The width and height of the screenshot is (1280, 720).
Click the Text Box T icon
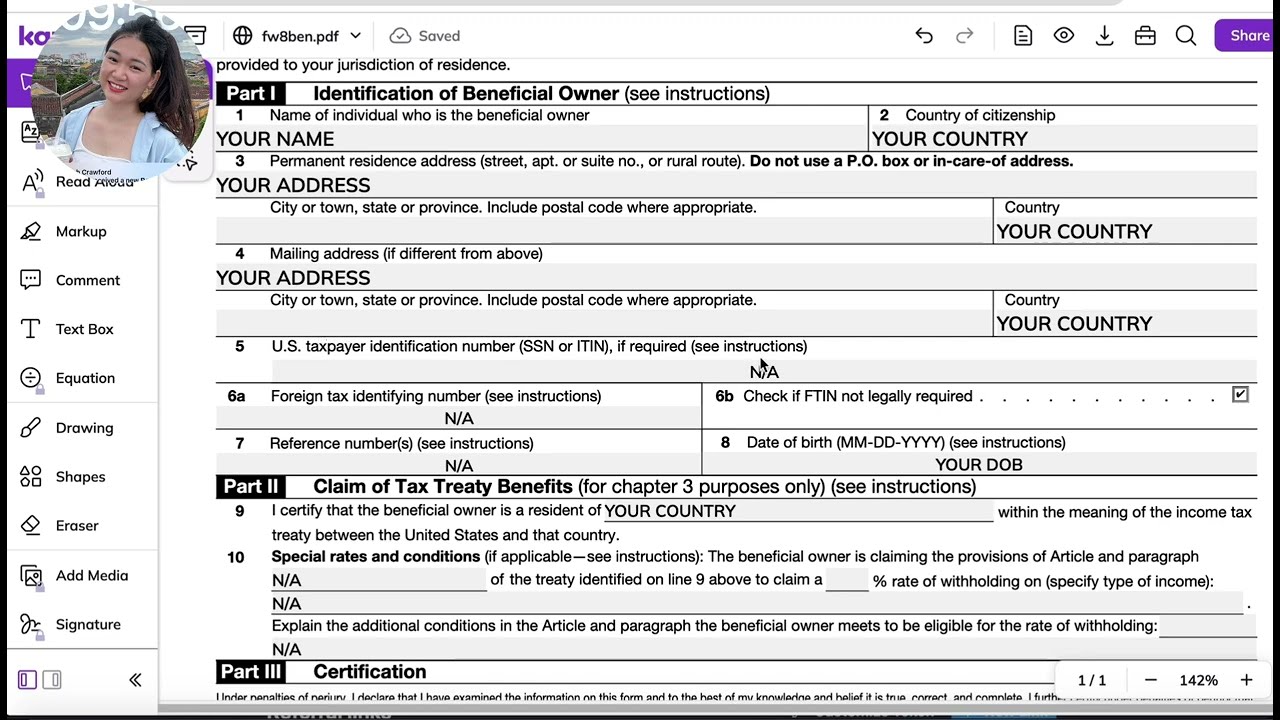31,329
